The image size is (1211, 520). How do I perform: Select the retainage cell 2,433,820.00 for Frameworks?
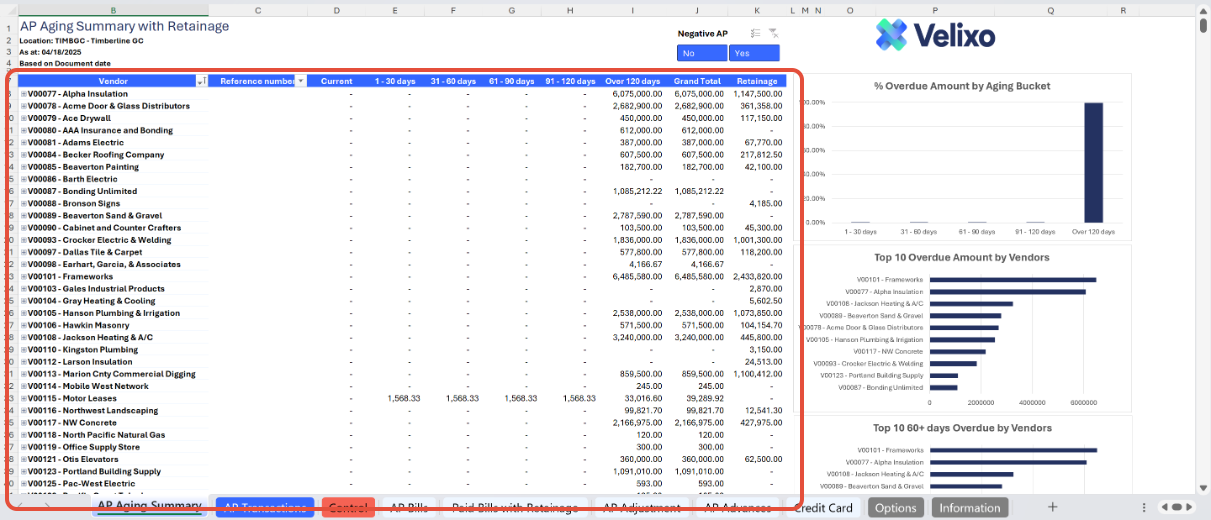click(x=757, y=277)
